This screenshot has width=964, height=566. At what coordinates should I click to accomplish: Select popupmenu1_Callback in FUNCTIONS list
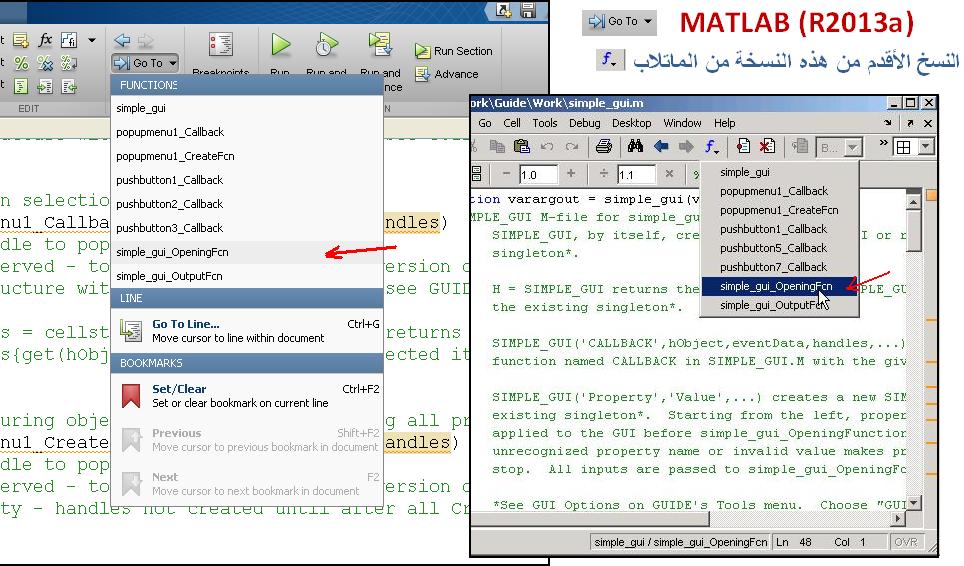pos(247,132)
